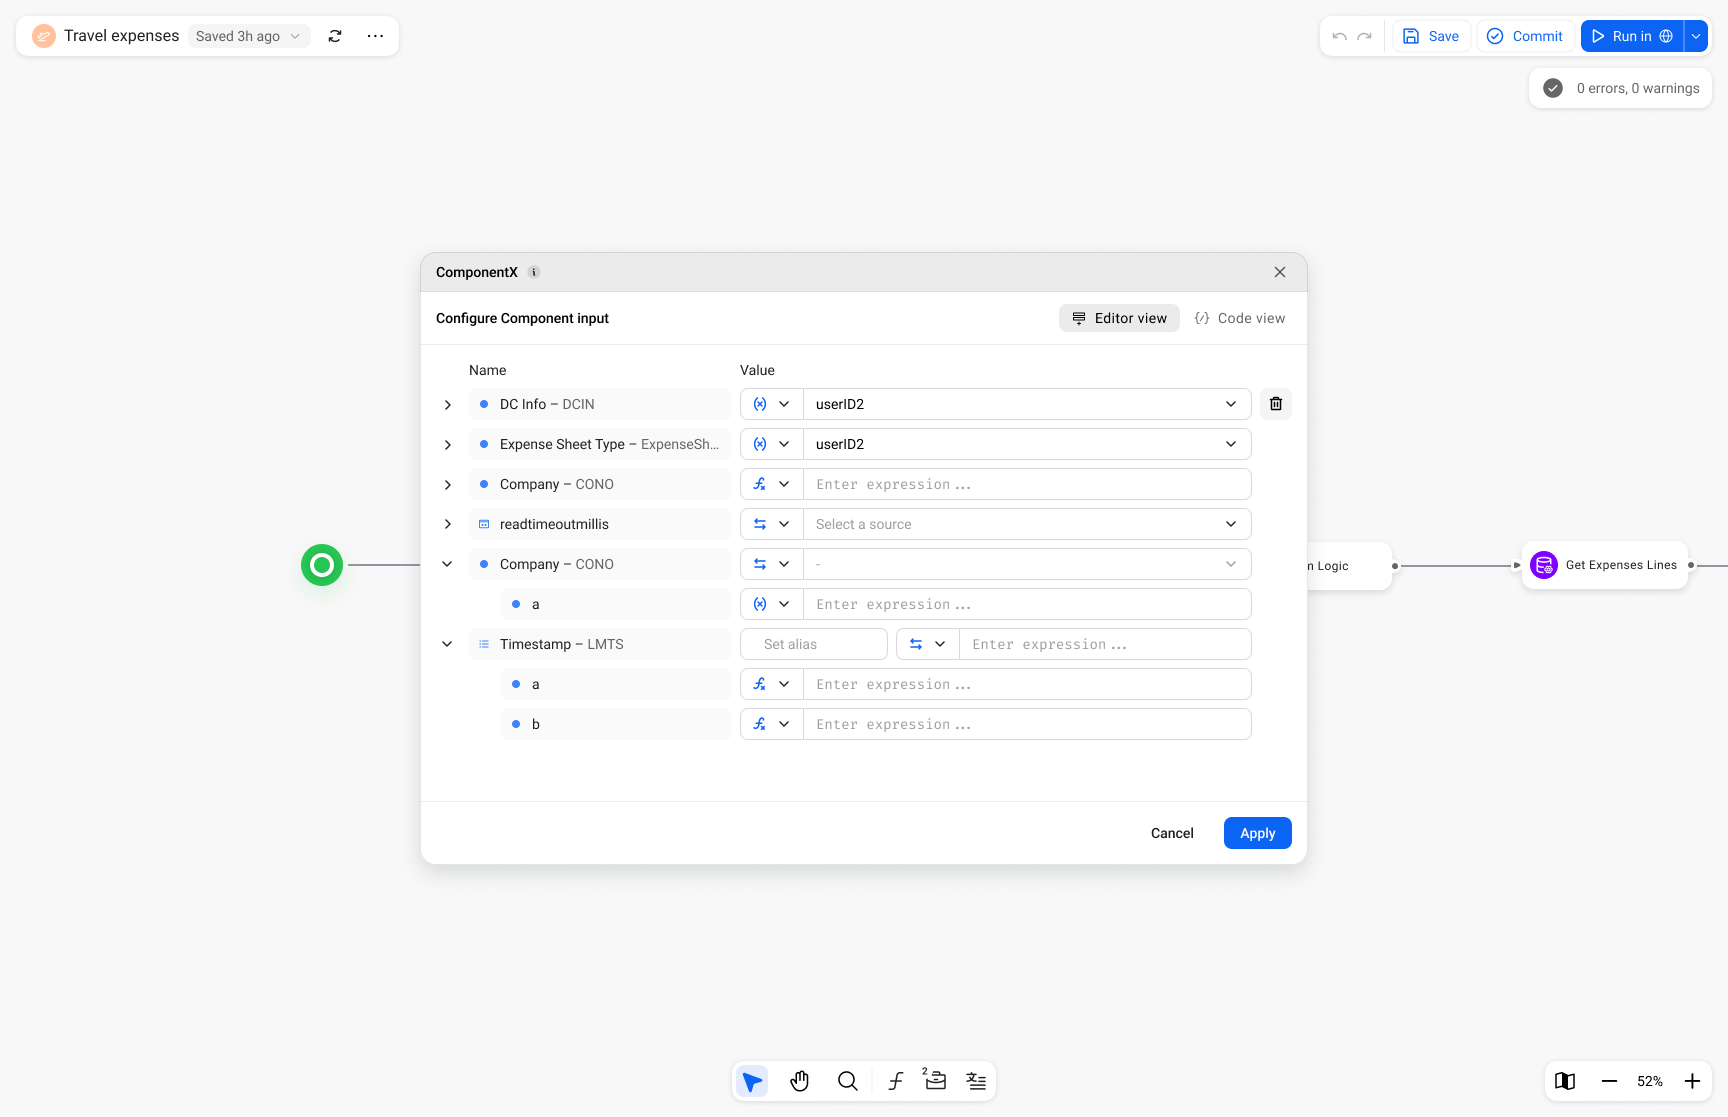Image resolution: width=1728 pixels, height=1117 pixels.
Task: Click the configuration sliders icon in bottom toolbar
Action: click(976, 1081)
